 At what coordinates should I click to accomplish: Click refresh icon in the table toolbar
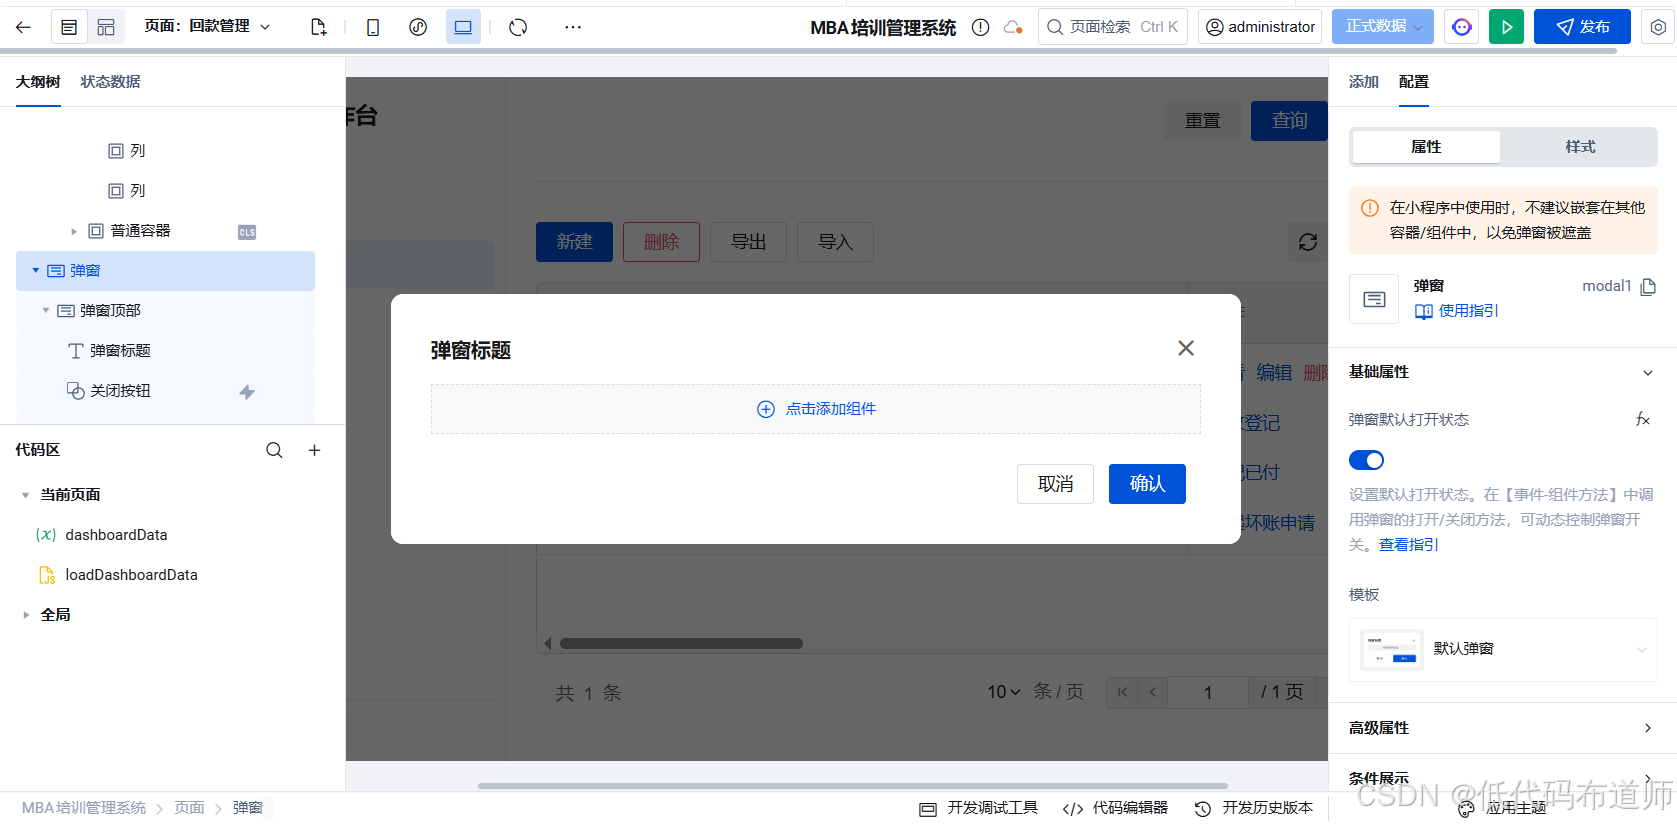pos(1308,242)
